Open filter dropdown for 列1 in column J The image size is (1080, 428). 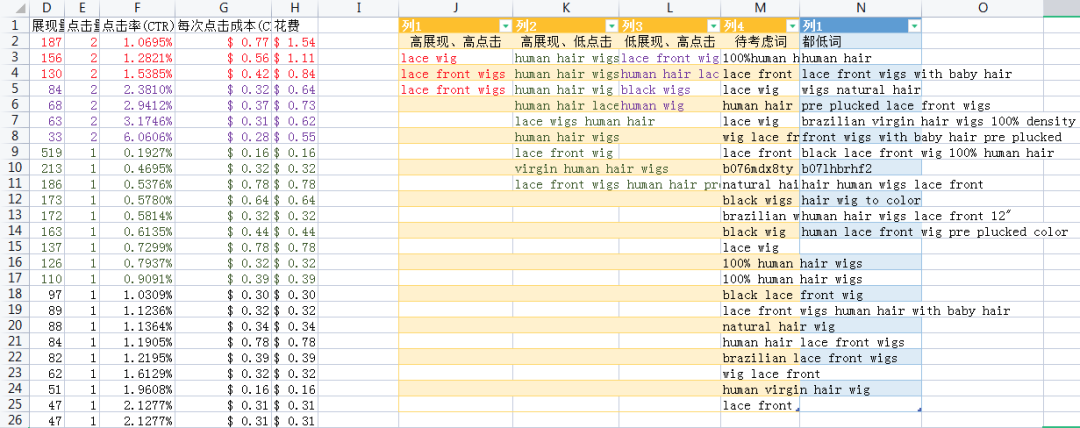coord(506,26)
